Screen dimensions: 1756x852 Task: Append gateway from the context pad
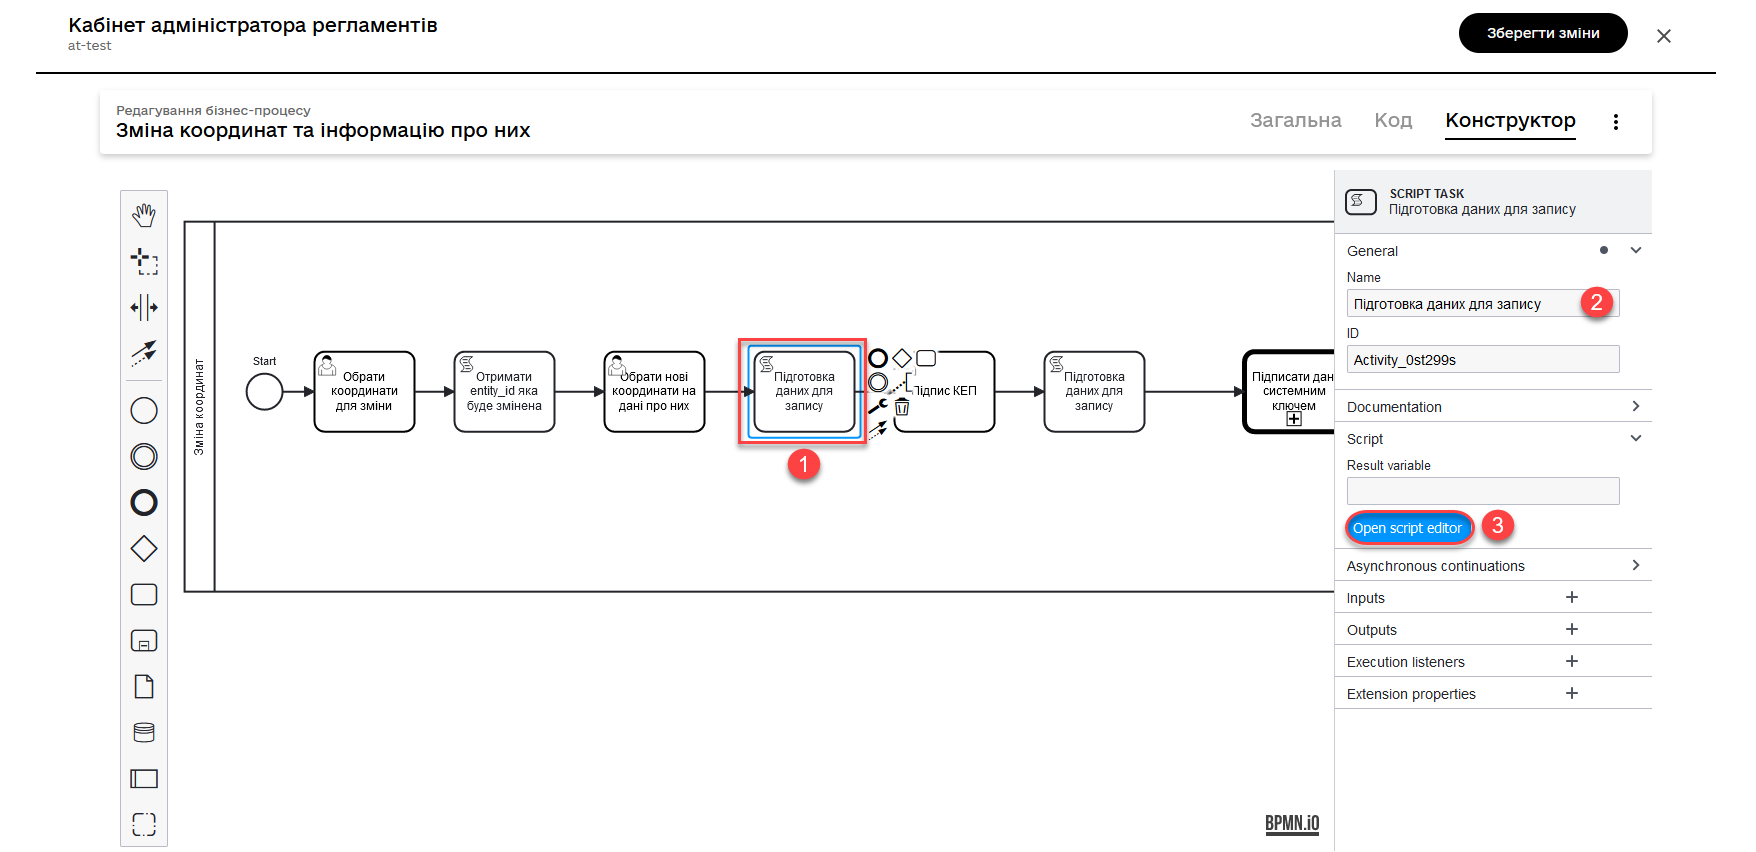pos(902,358)
